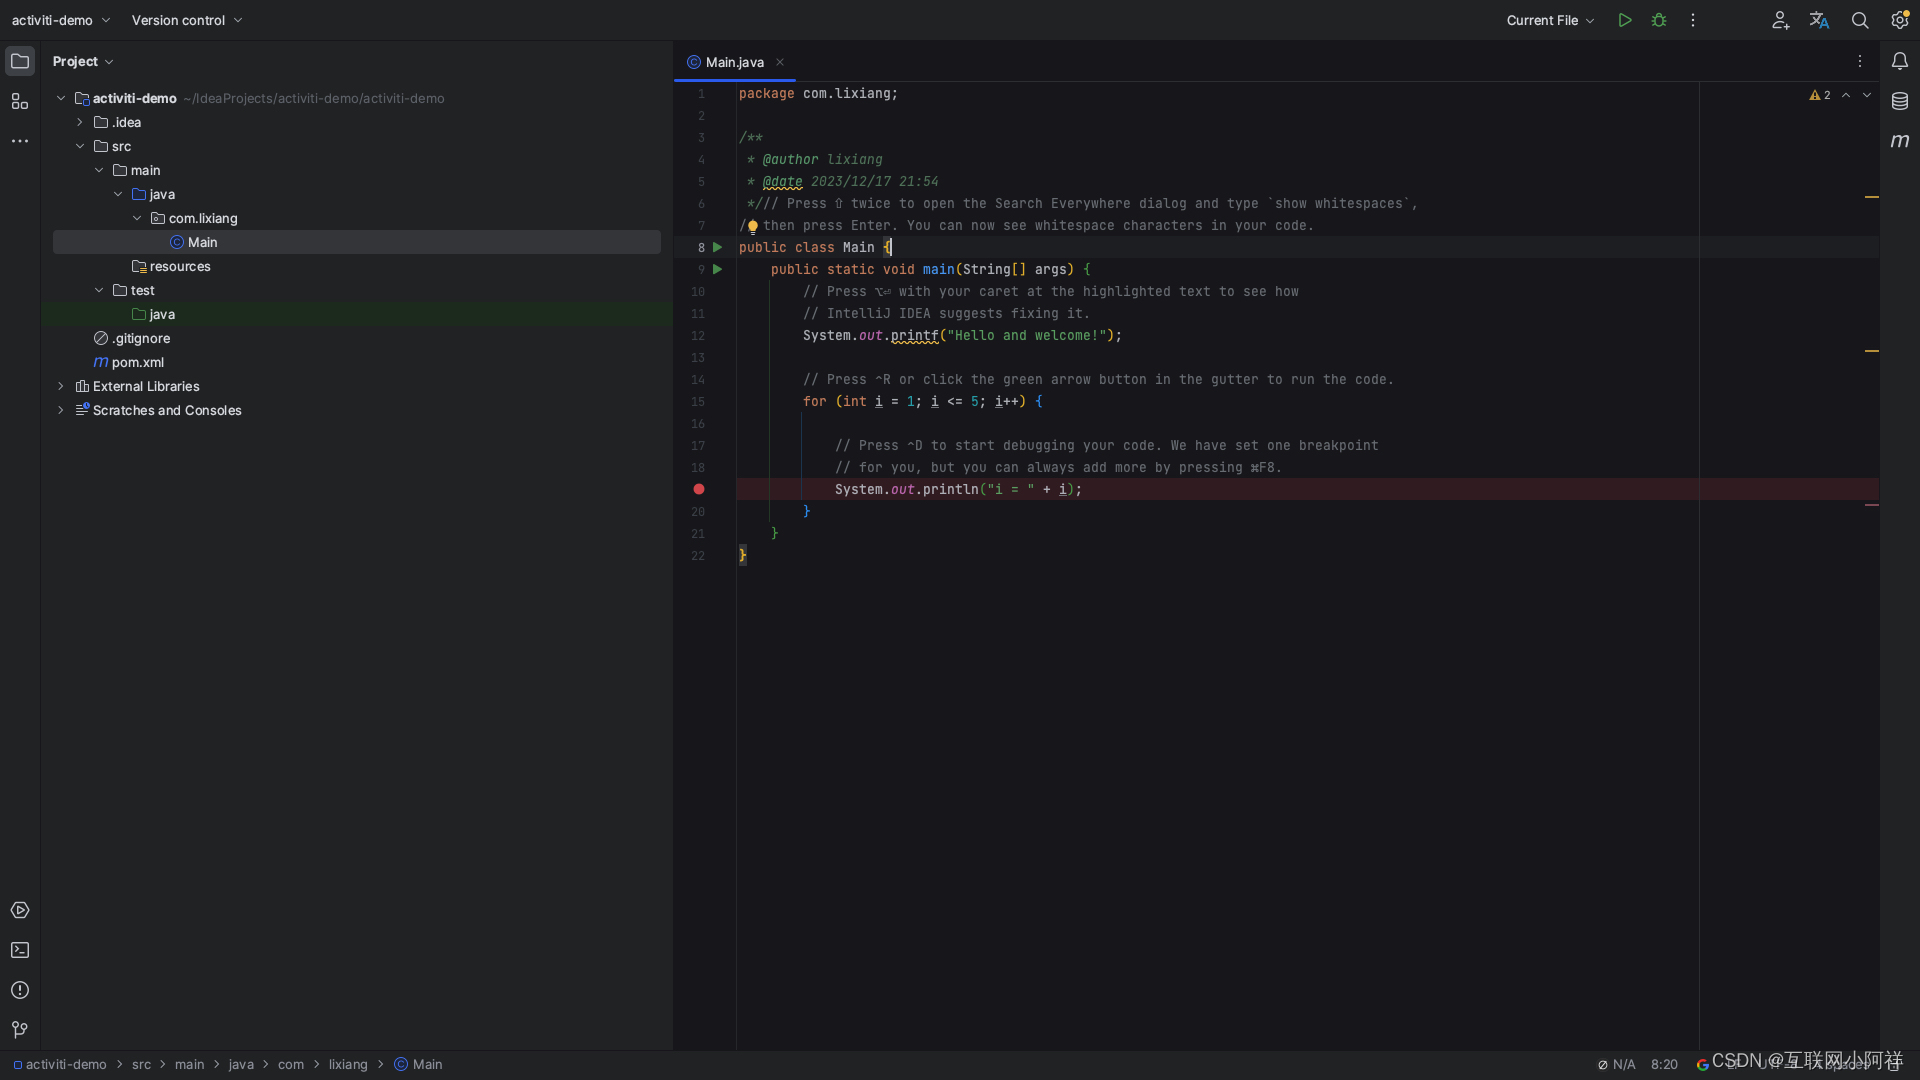Viewport: 1920px width, 1080px height.
Task: Open the Terminal tool window icon
Action: click(20, 950)
